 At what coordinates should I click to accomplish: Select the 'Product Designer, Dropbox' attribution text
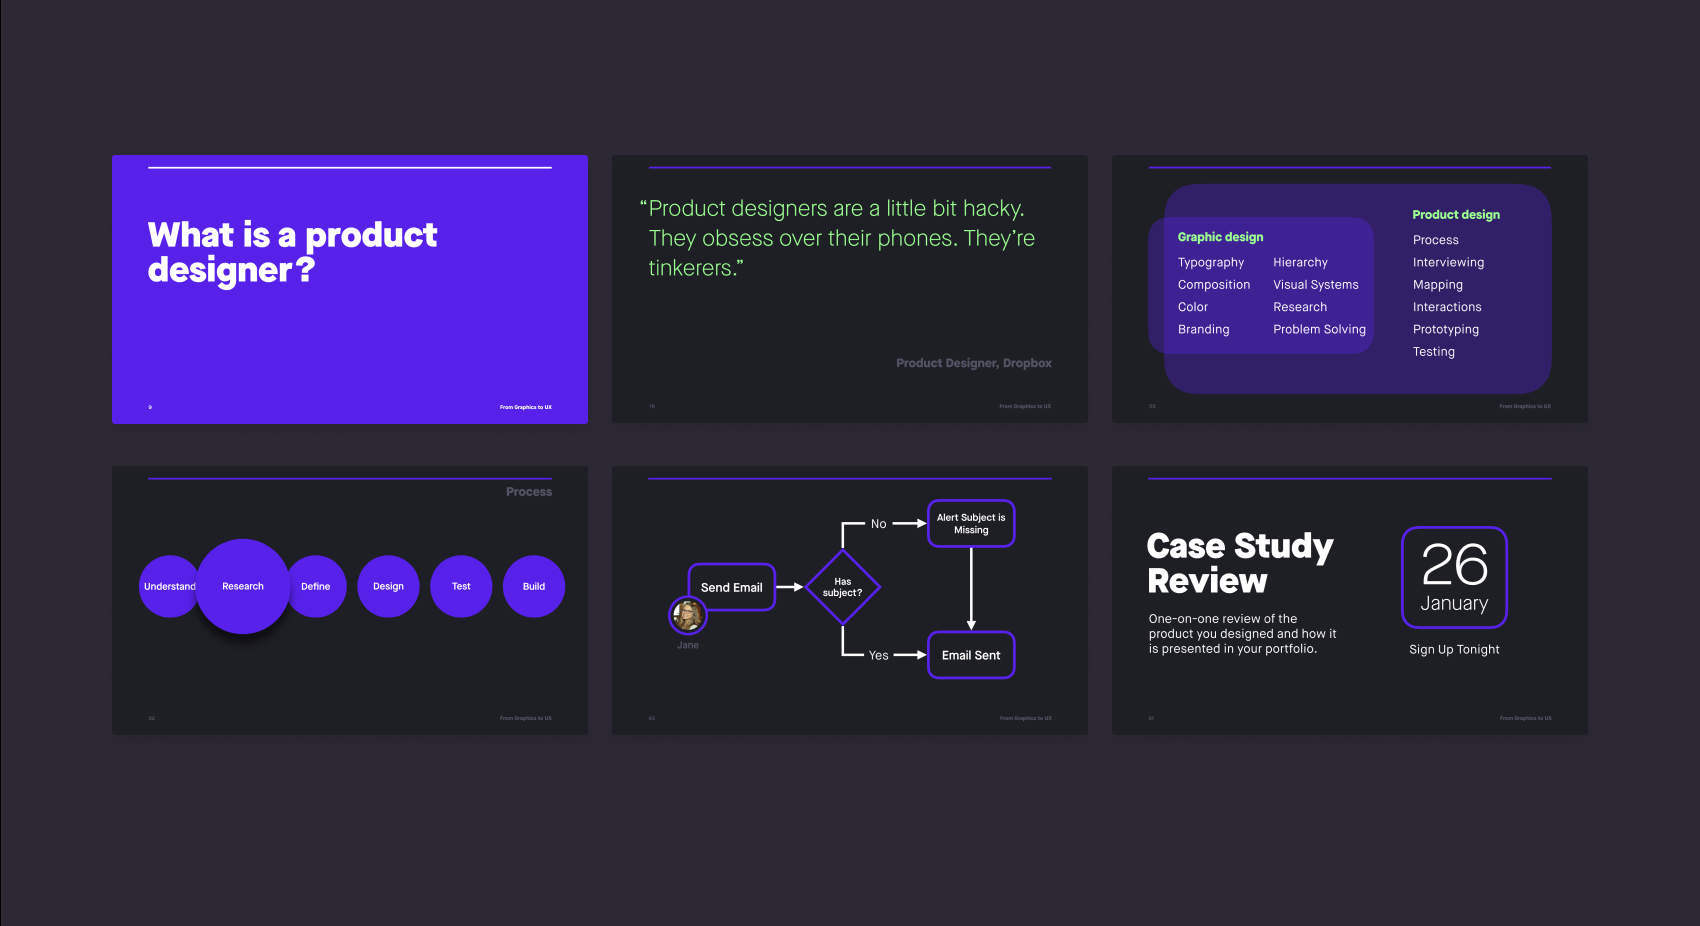(973, 363)
